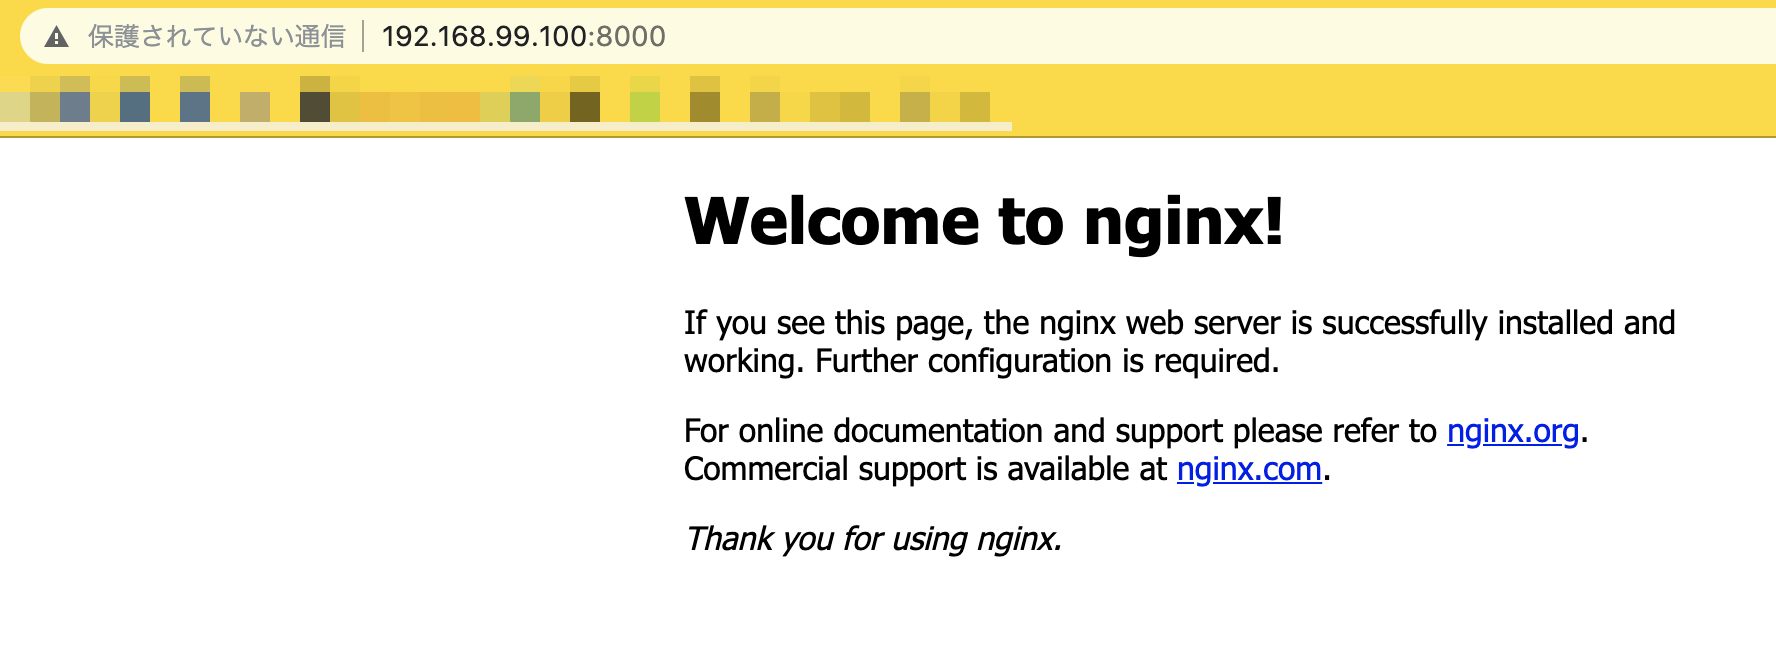
Task: Click the "For online documentation and support" text
Action: (954, 431)
